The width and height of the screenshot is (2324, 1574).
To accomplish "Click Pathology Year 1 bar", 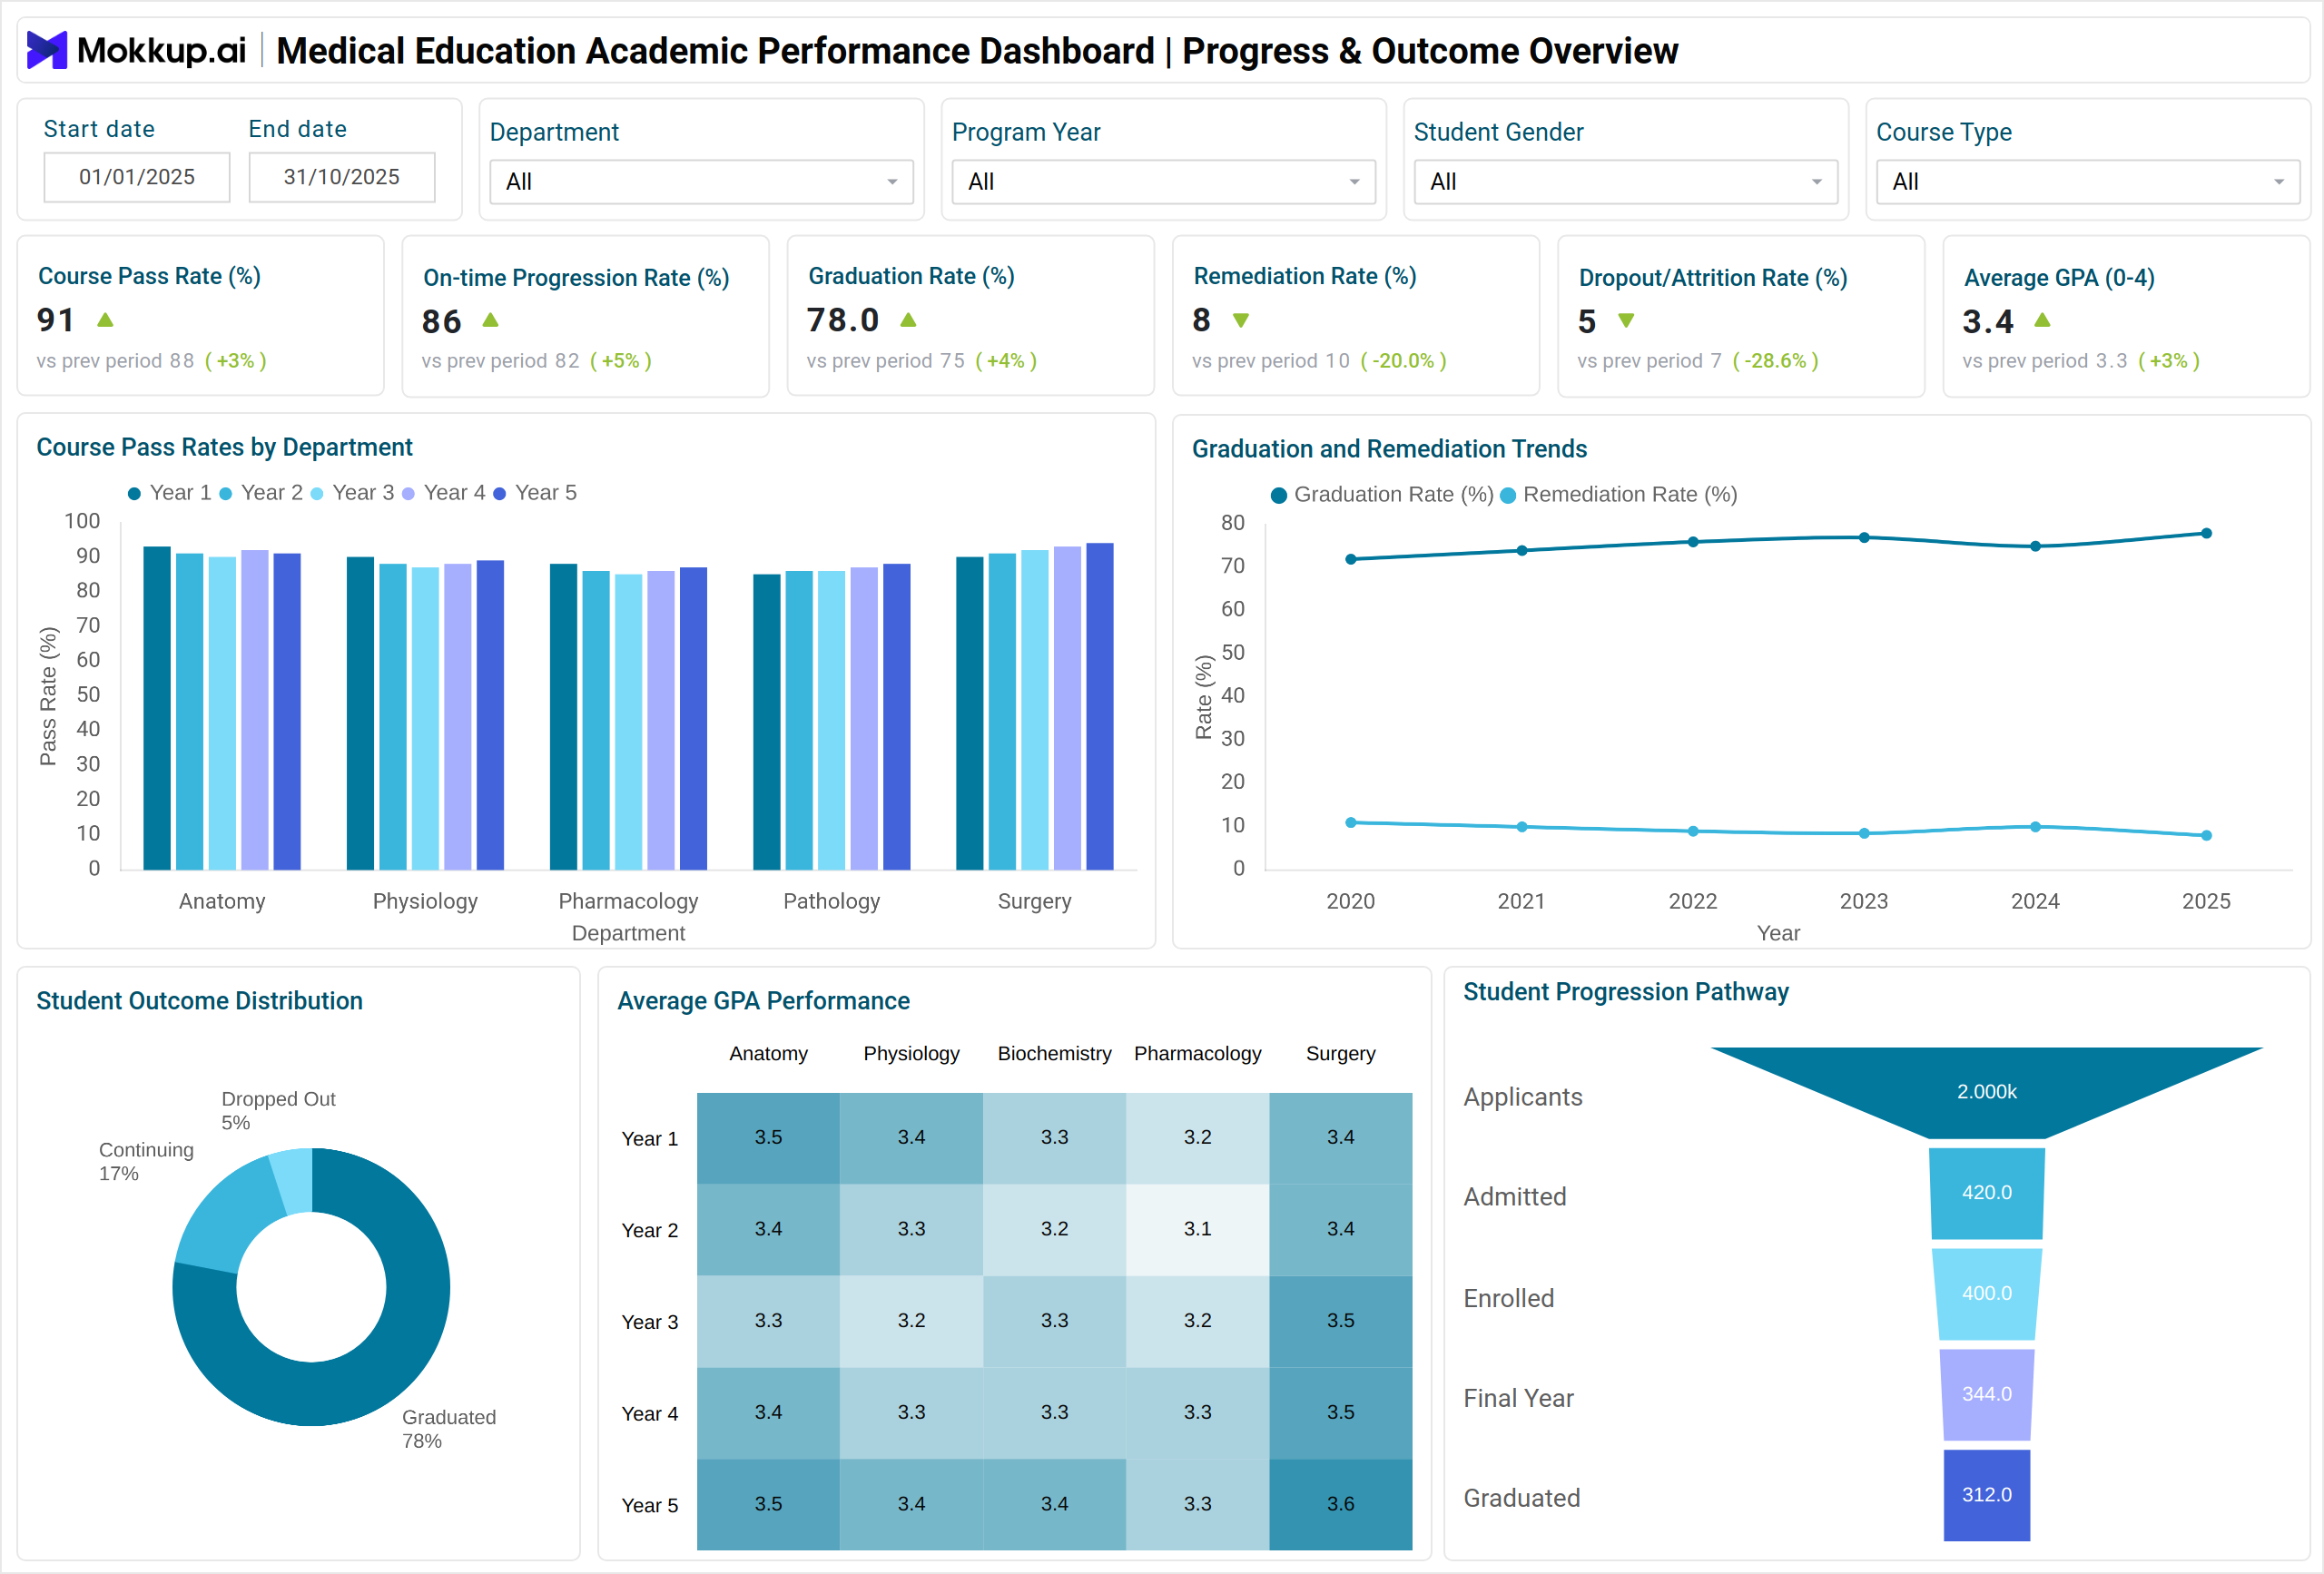I will pos(767,722).
